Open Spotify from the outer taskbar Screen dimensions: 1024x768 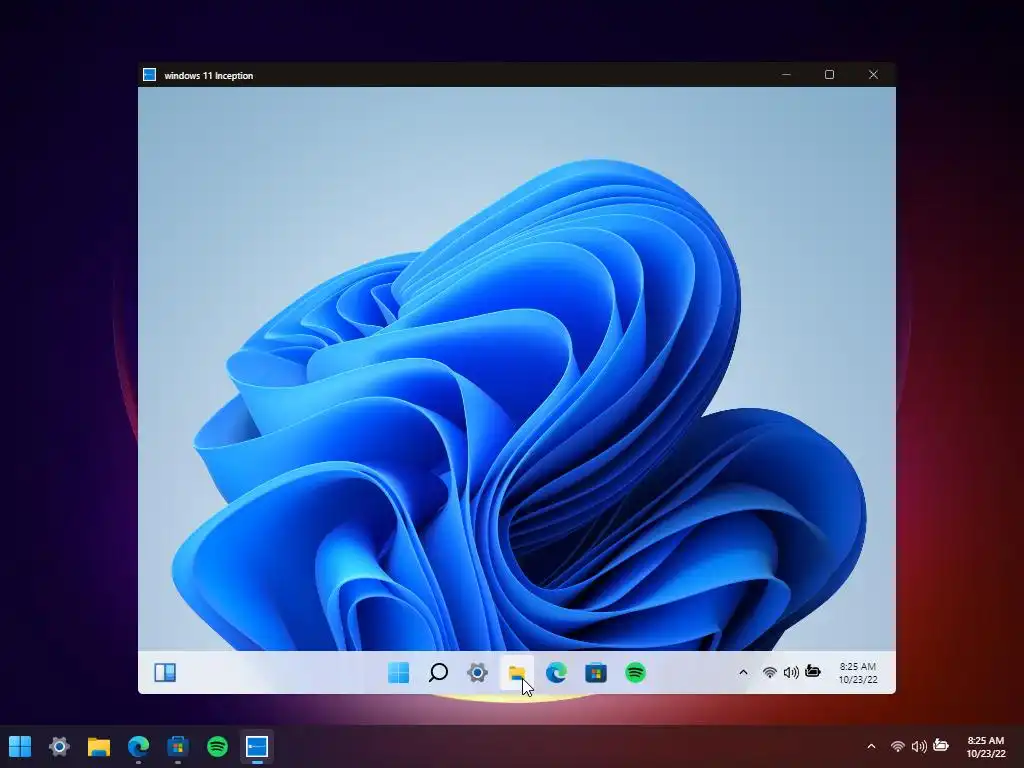click(x=217, y=746)
